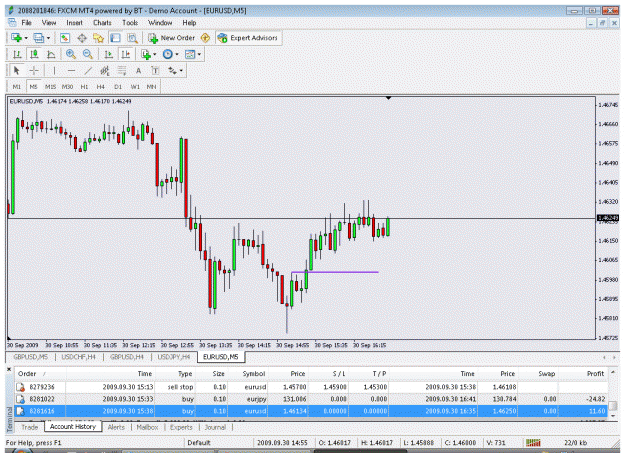Set timeframe to D1
Image resolution: width=625 pixels, height=453 pixels.
click(x=118, y=87)
